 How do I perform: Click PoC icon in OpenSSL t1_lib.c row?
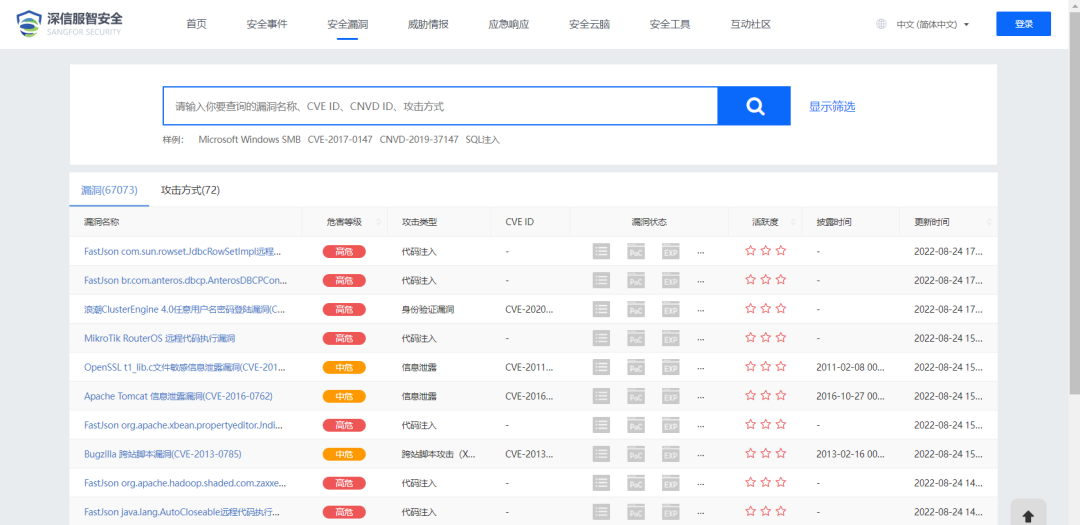tap(636, 367)
